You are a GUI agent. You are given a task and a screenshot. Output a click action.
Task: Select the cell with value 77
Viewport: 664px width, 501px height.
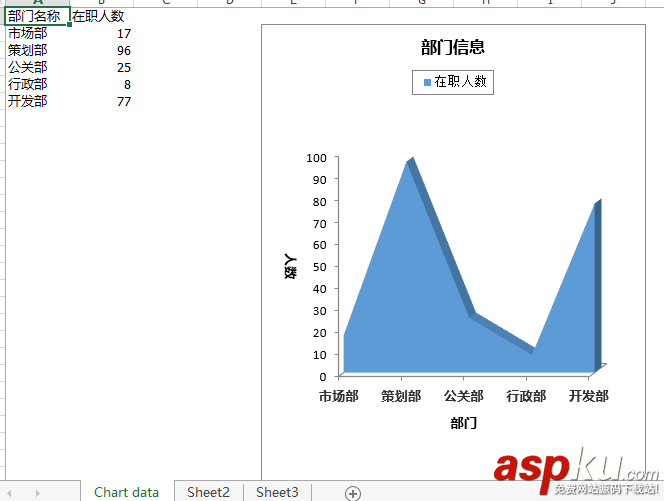(102, 101)
